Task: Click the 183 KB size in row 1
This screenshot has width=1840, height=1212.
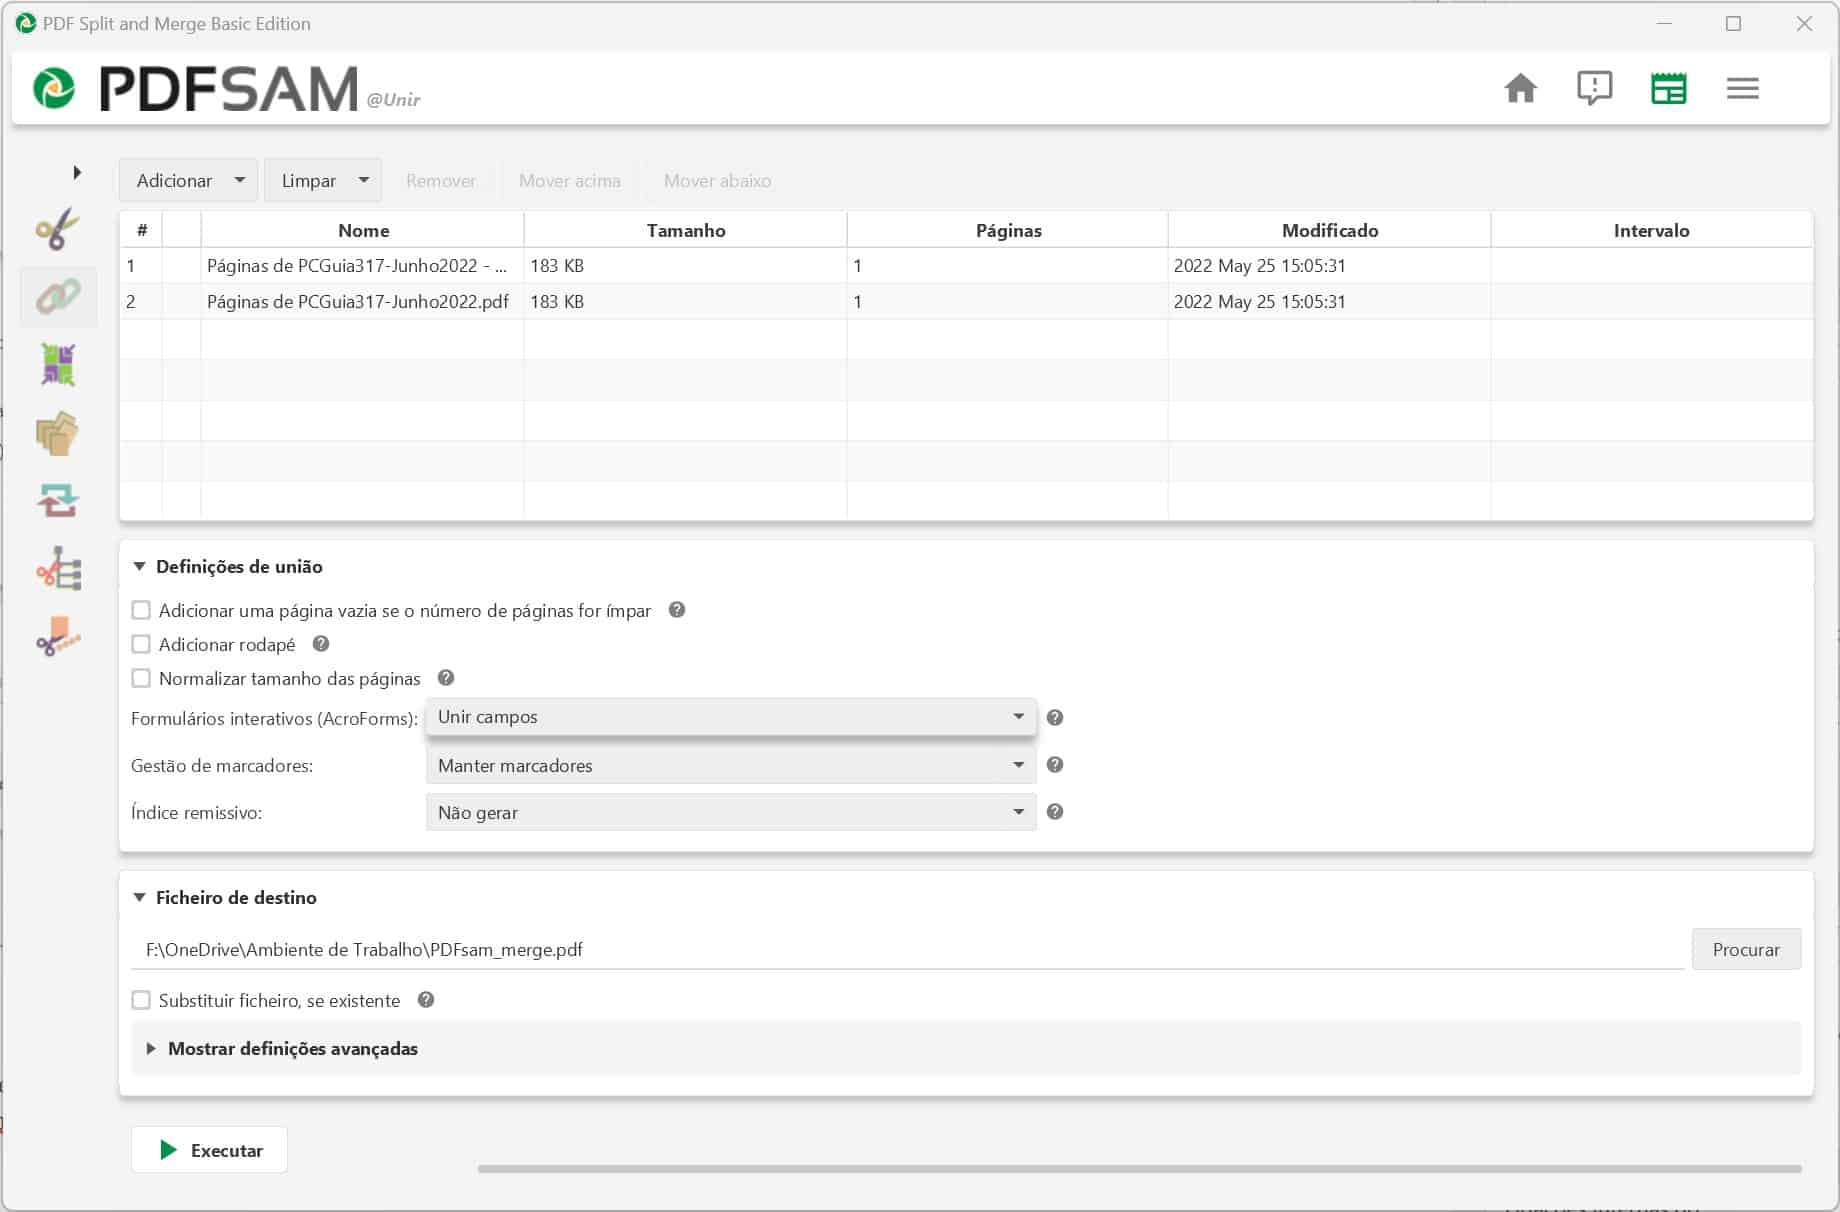Action: [x=557, y=266]
